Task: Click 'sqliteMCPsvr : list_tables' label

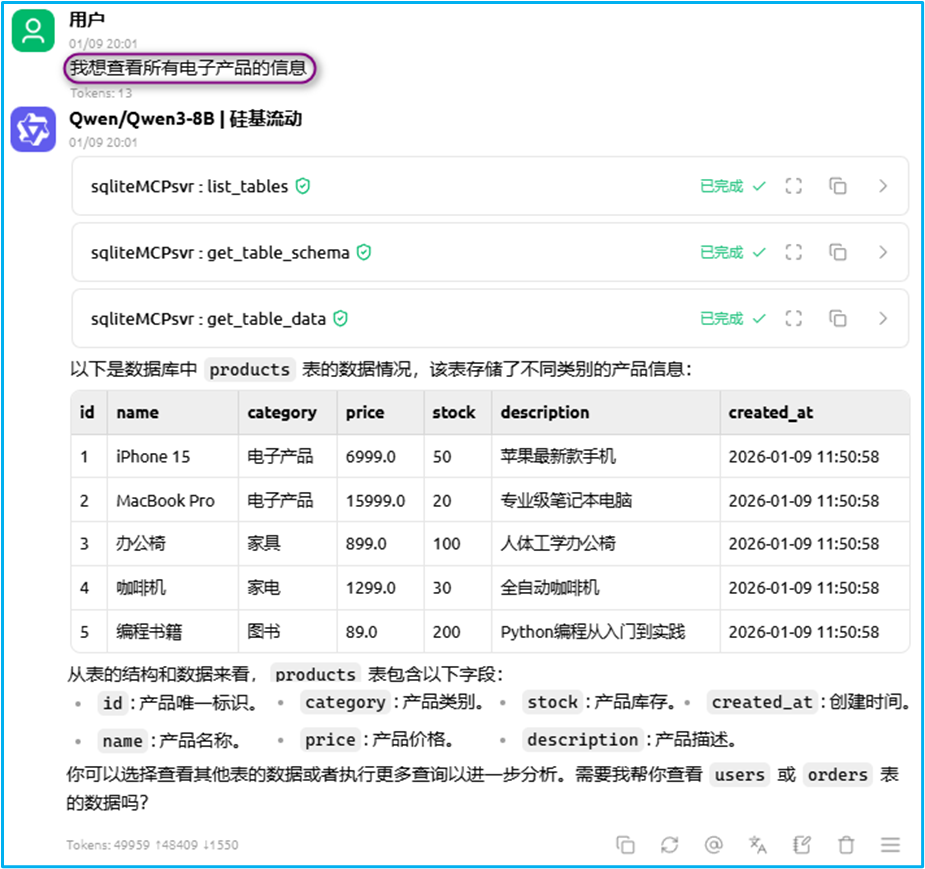Action: pos(189,186)
